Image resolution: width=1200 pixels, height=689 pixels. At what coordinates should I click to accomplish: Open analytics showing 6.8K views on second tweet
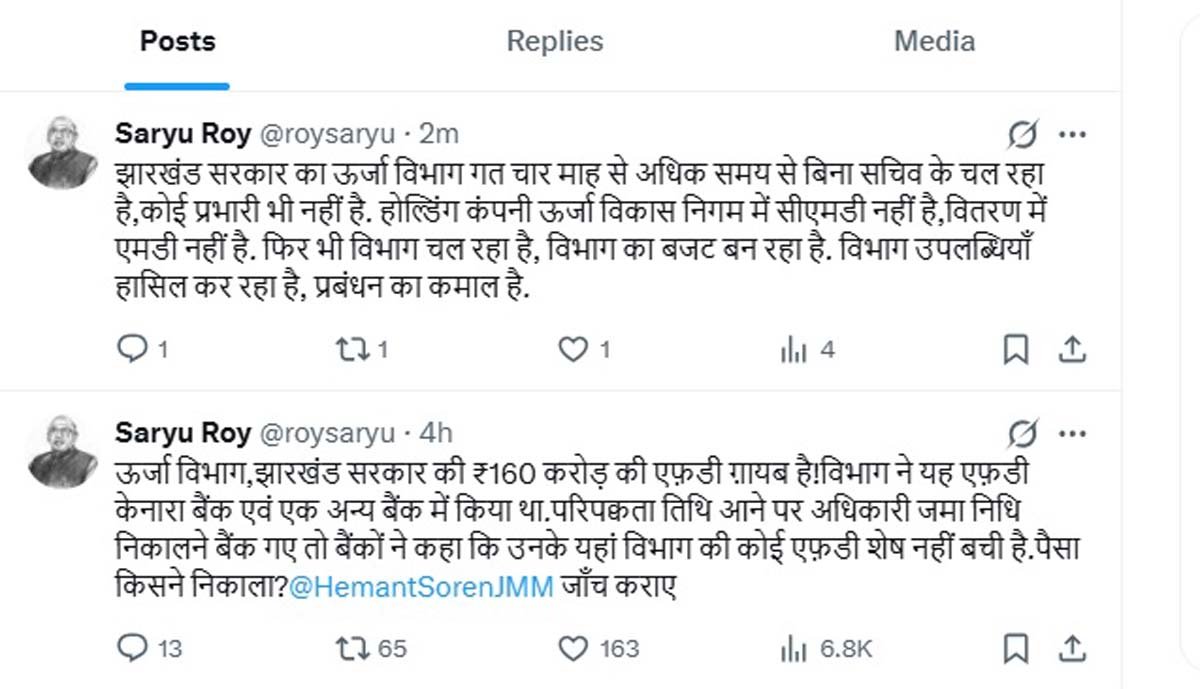793,648
